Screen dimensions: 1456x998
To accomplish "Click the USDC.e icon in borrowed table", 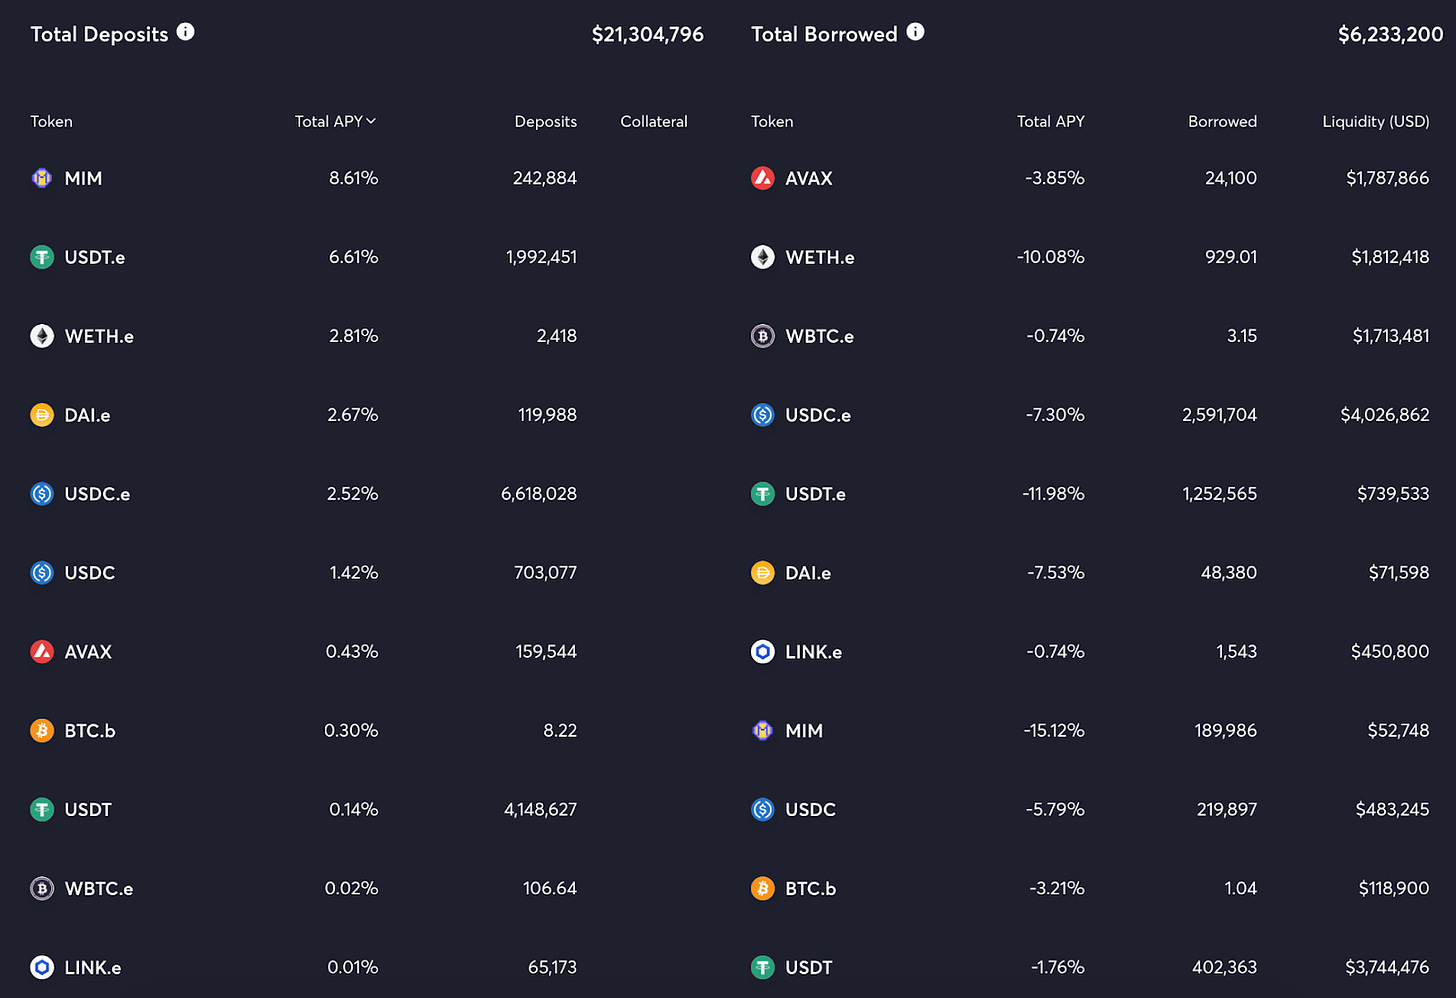I will 763,415.
